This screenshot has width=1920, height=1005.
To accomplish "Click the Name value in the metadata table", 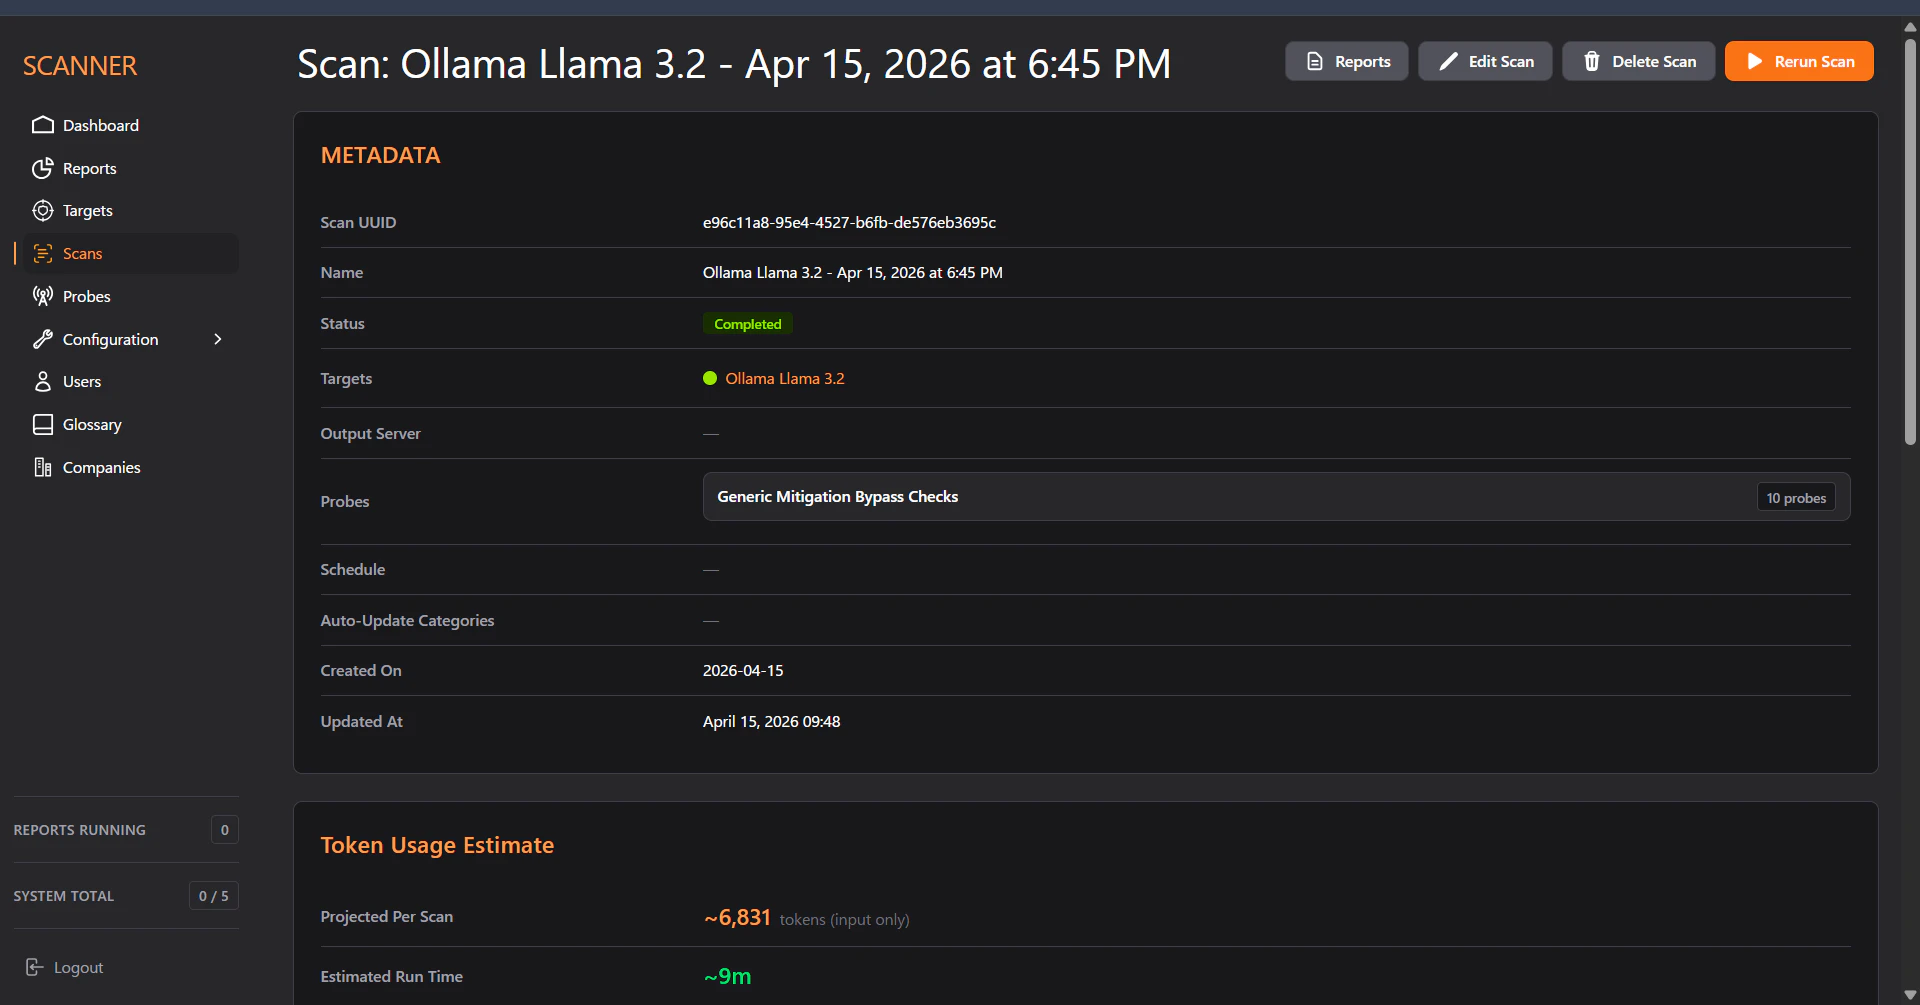I will point(852,273).
